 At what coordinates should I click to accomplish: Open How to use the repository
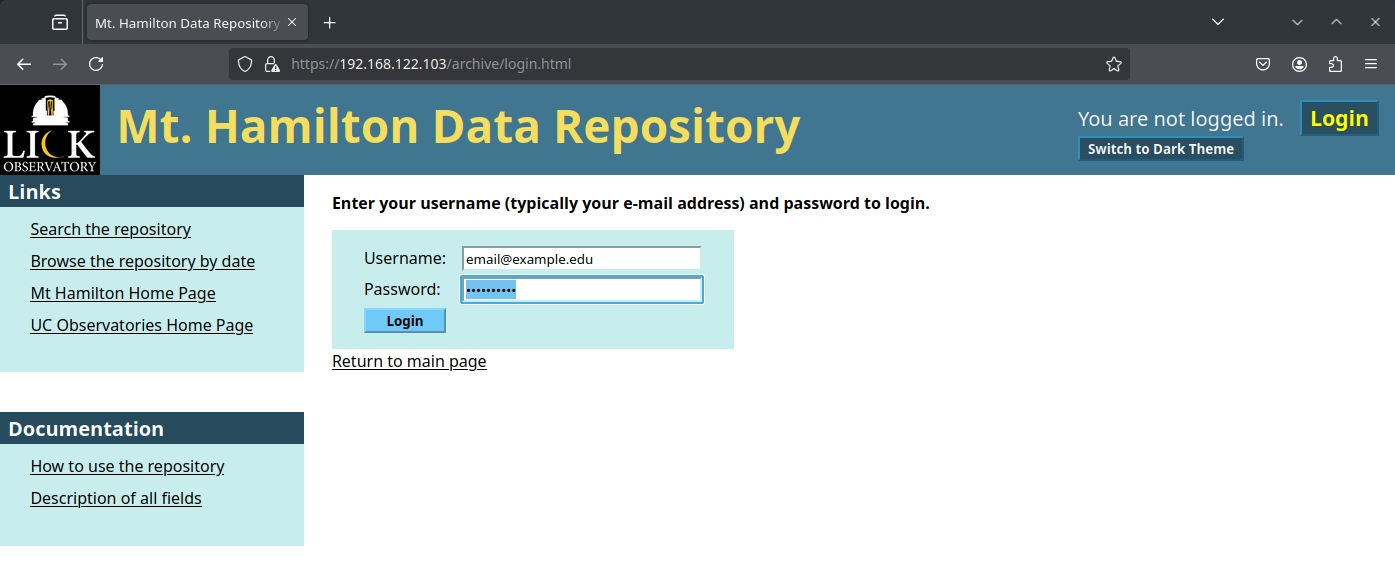pos(128,466)
